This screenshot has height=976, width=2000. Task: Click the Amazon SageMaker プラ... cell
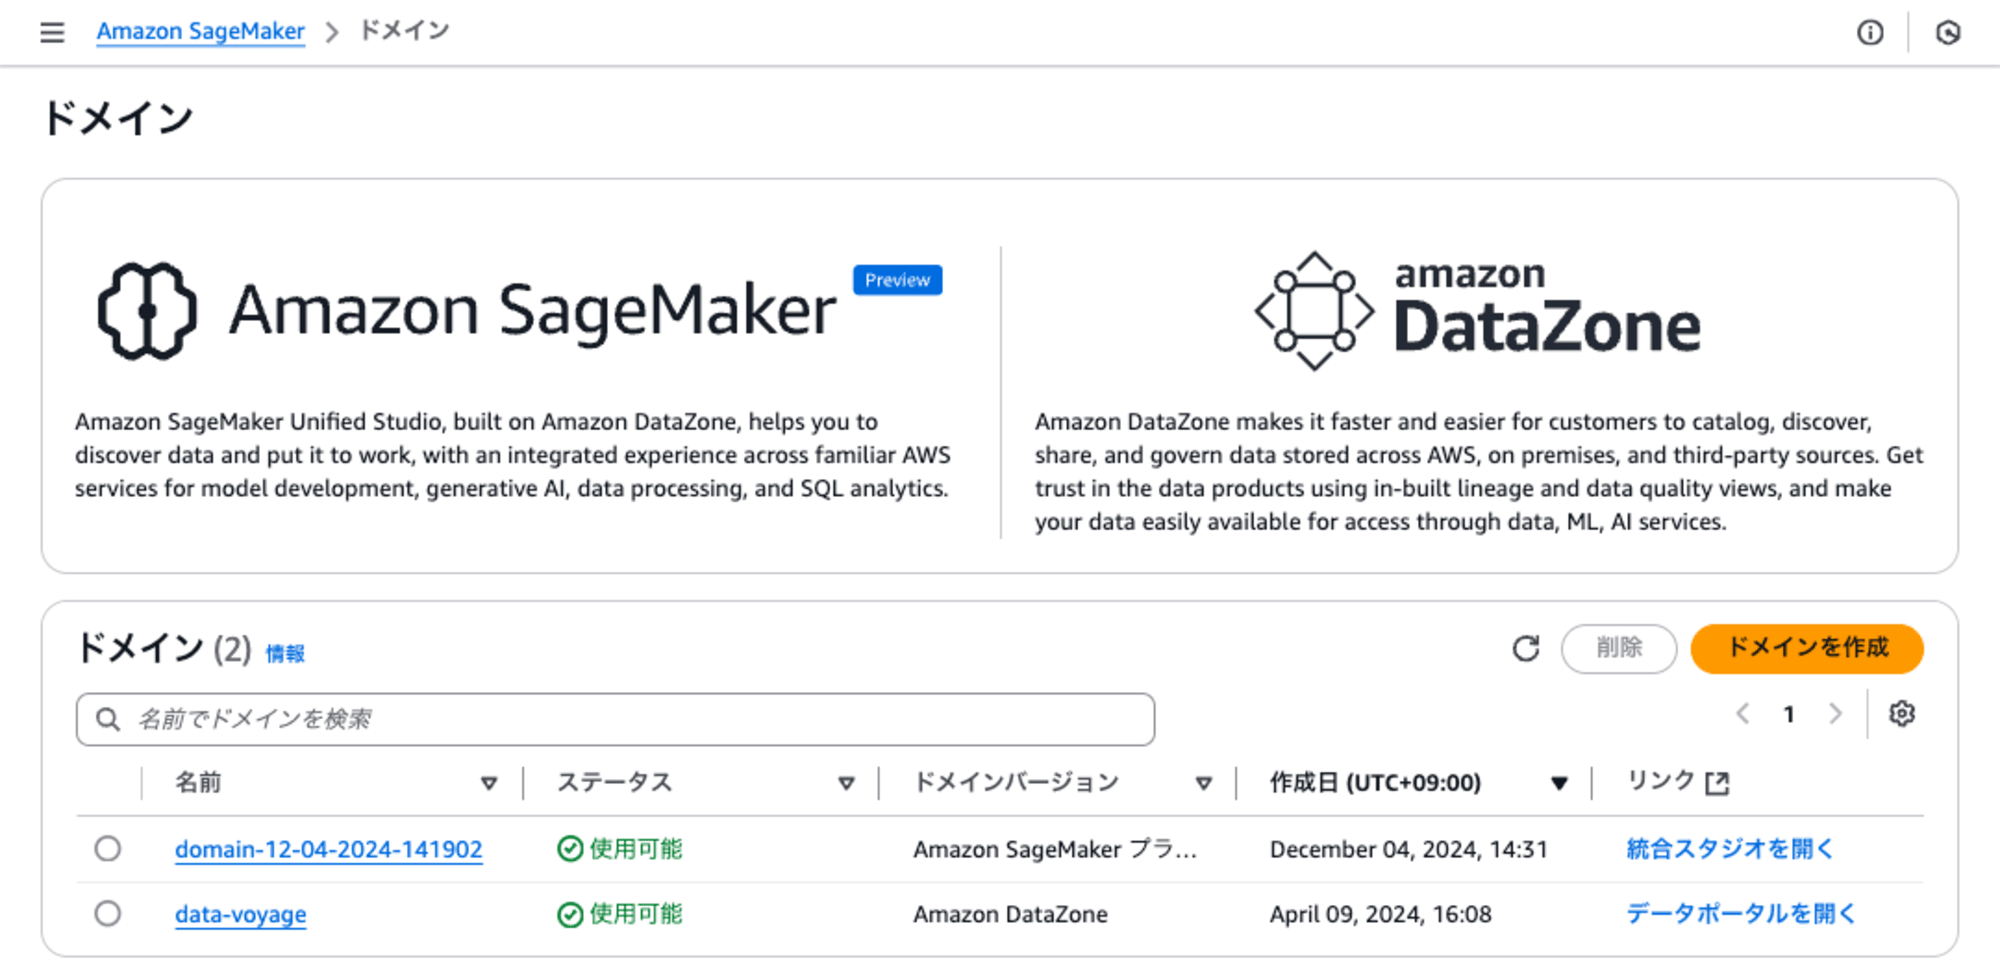coord(1055,849)
